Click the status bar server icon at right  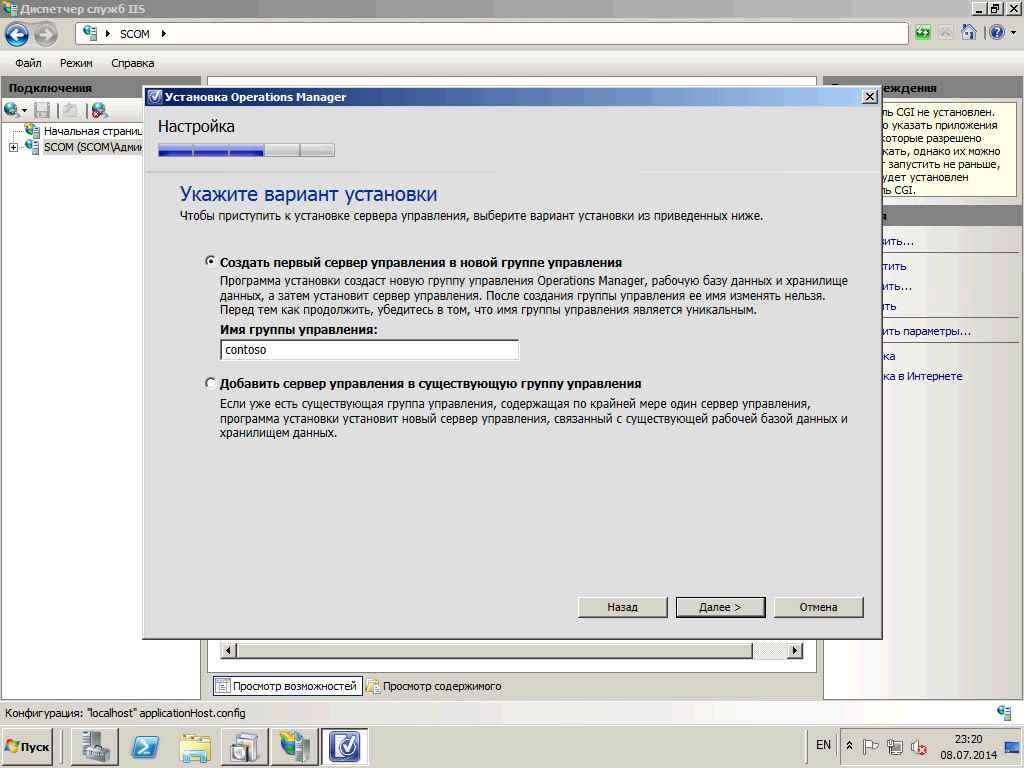click(x=1004, y=712)
